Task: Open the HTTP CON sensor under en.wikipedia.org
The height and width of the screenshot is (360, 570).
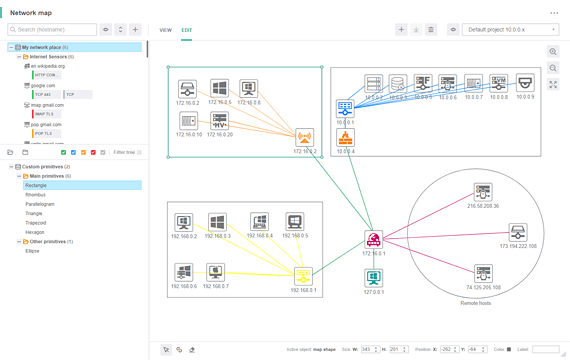Action: 47,75
